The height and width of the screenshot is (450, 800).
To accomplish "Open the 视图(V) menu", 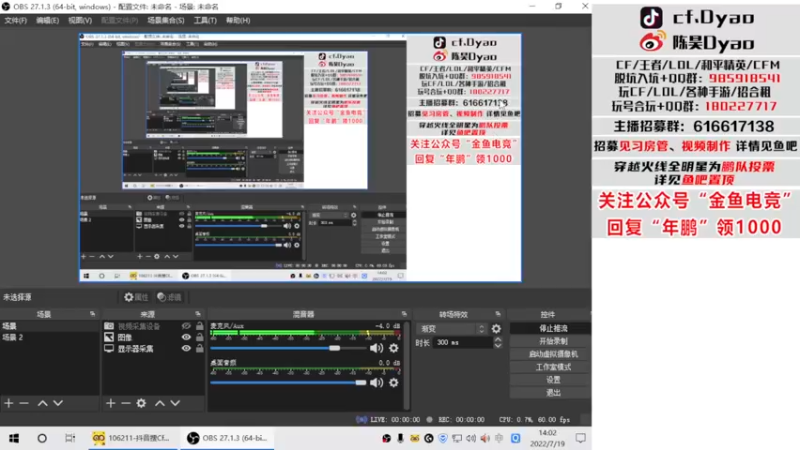I will (x=80, y=20).
